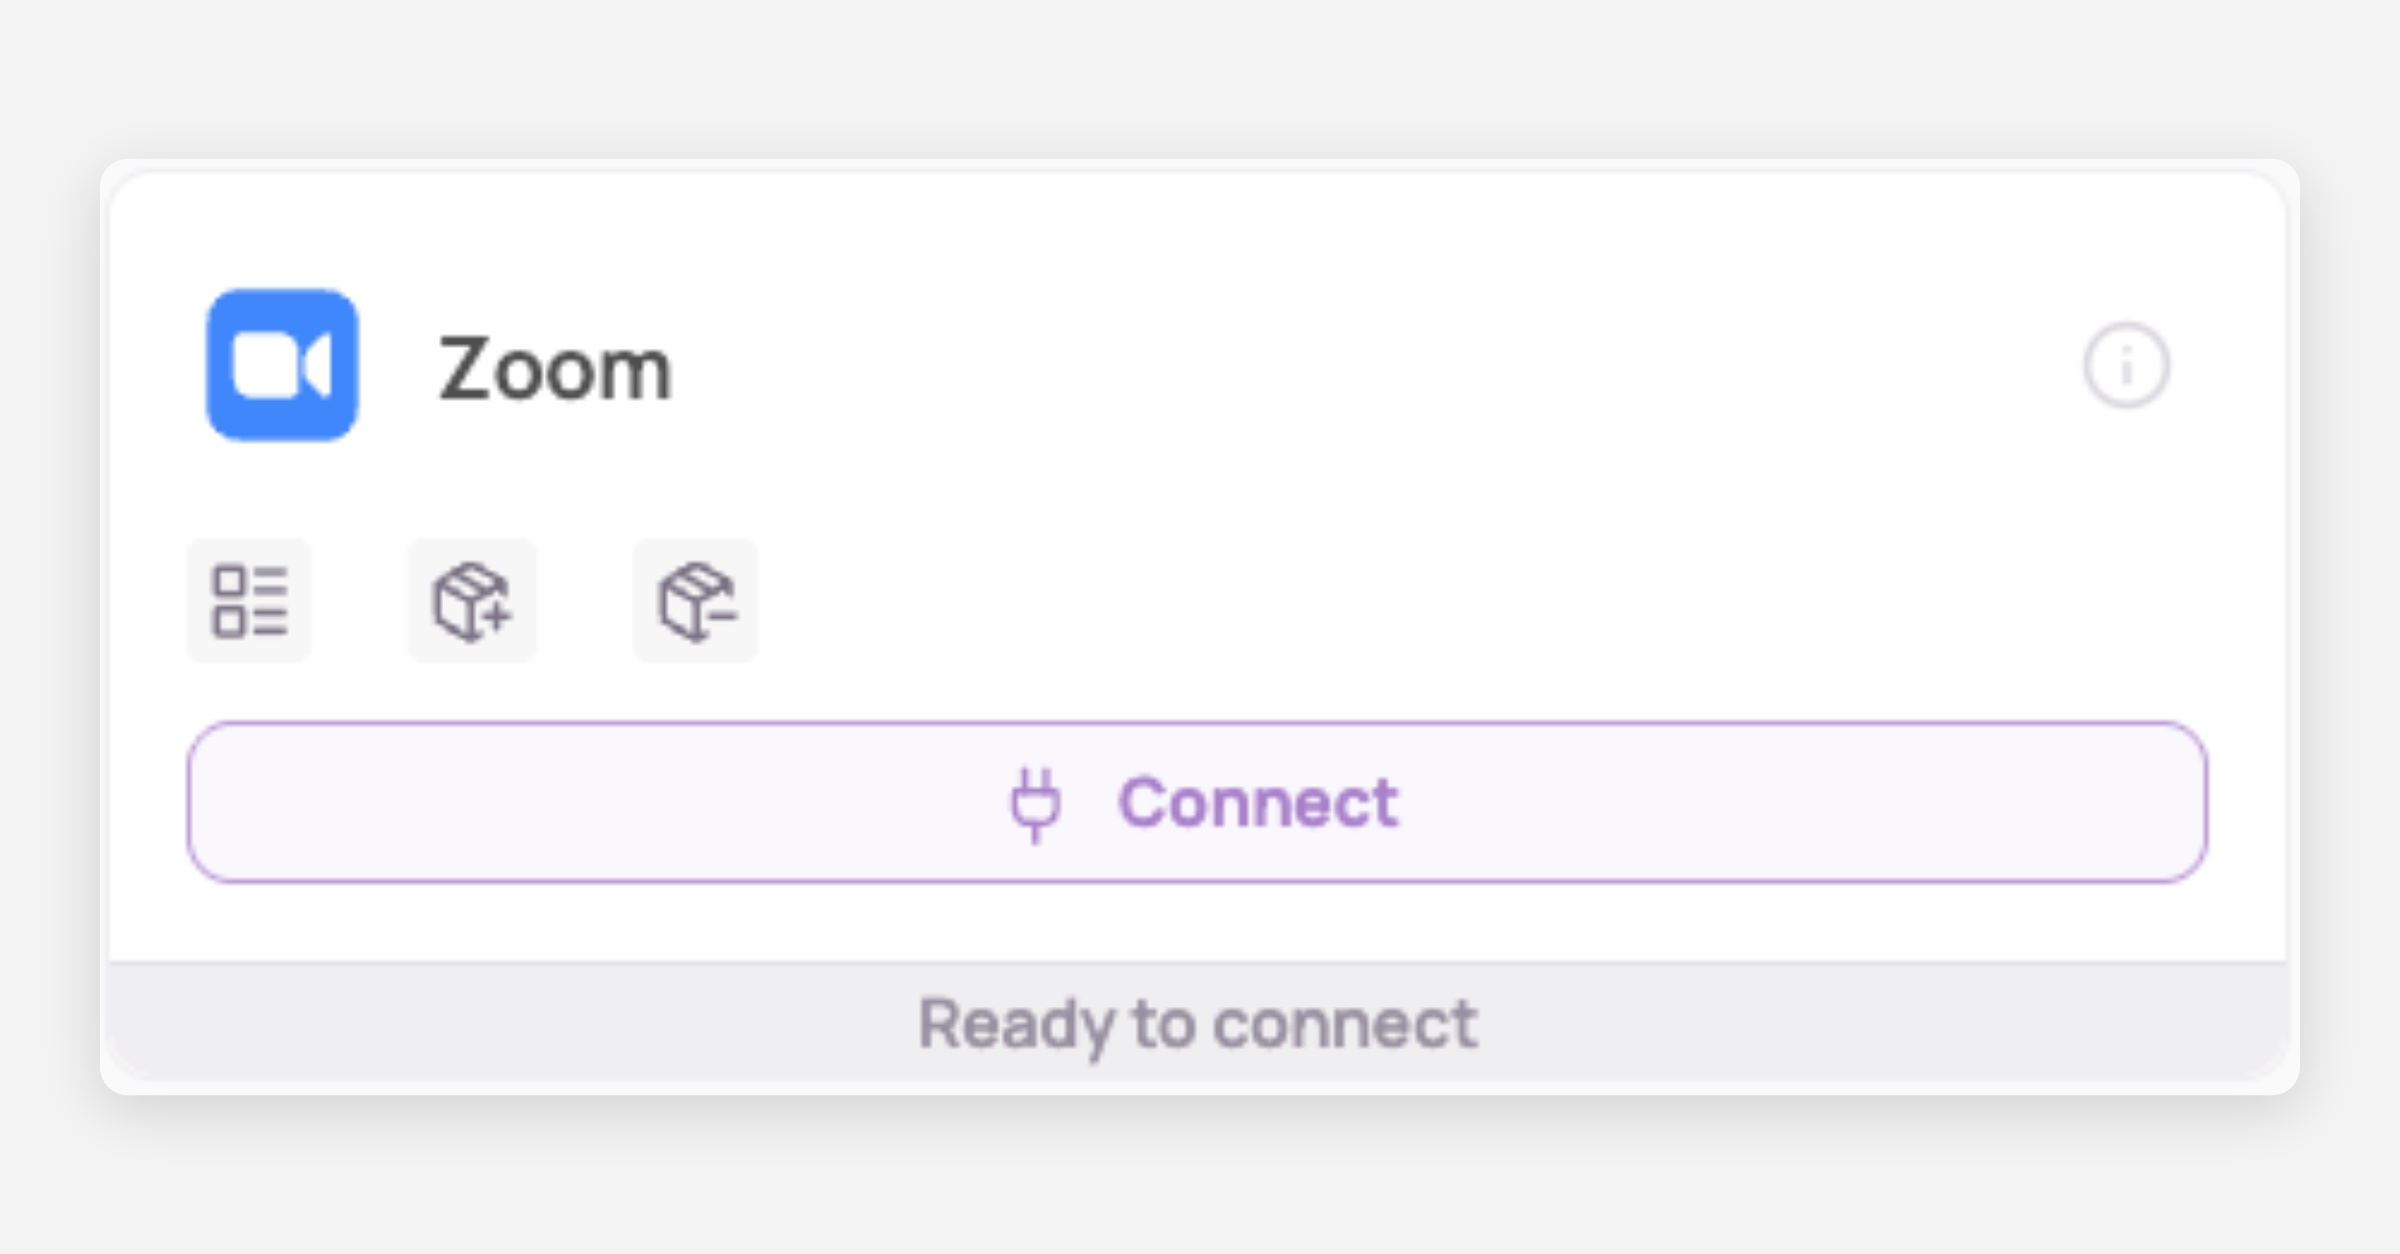Click the Zoom title text
Screen dimensions: 2400x1254
555,369
